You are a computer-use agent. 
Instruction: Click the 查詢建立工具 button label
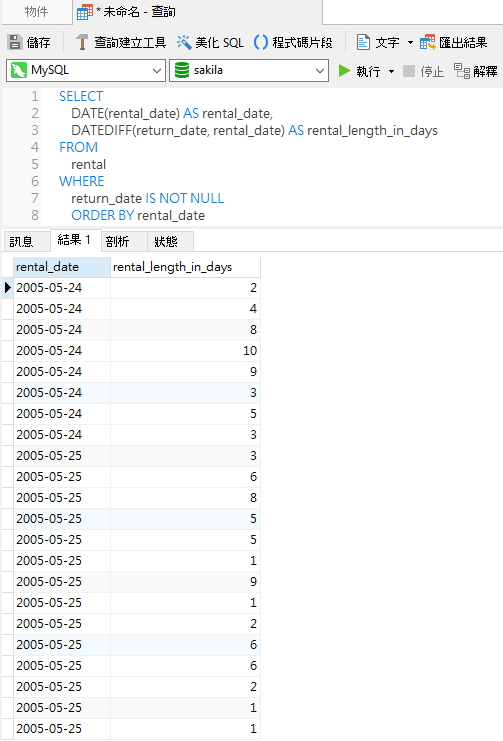(130, 43)
